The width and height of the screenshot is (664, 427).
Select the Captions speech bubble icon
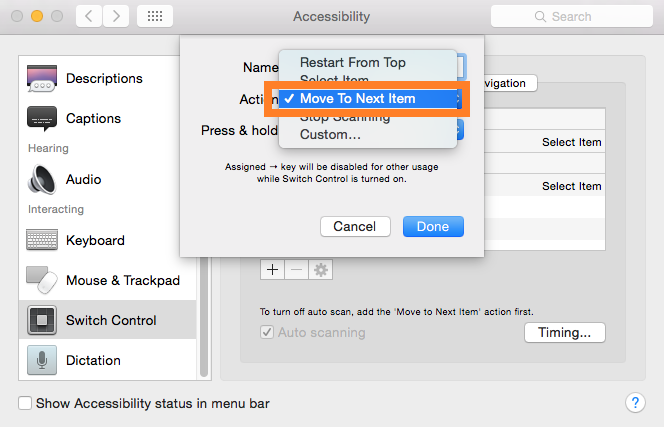pos(41,118)
